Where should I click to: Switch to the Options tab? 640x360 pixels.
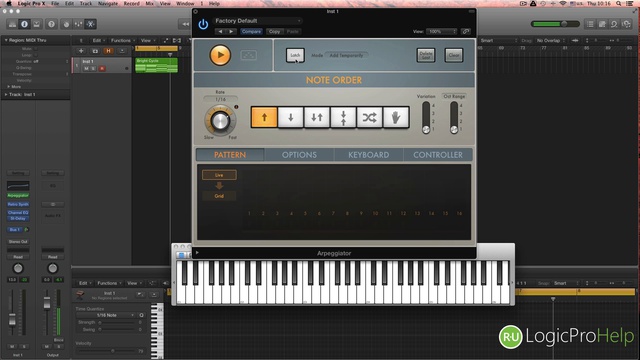pyautogui.click(x=299, y=155)
